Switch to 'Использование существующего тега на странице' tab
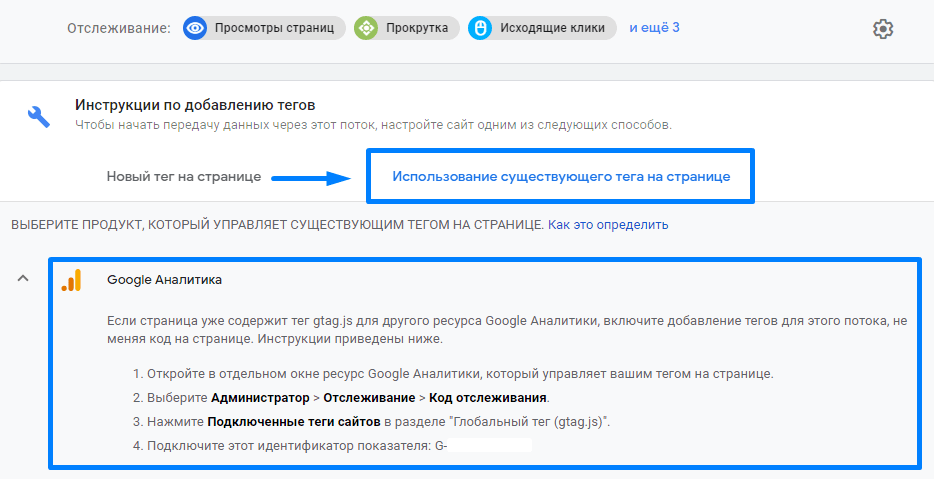934x479 pixels. [561, 176]
